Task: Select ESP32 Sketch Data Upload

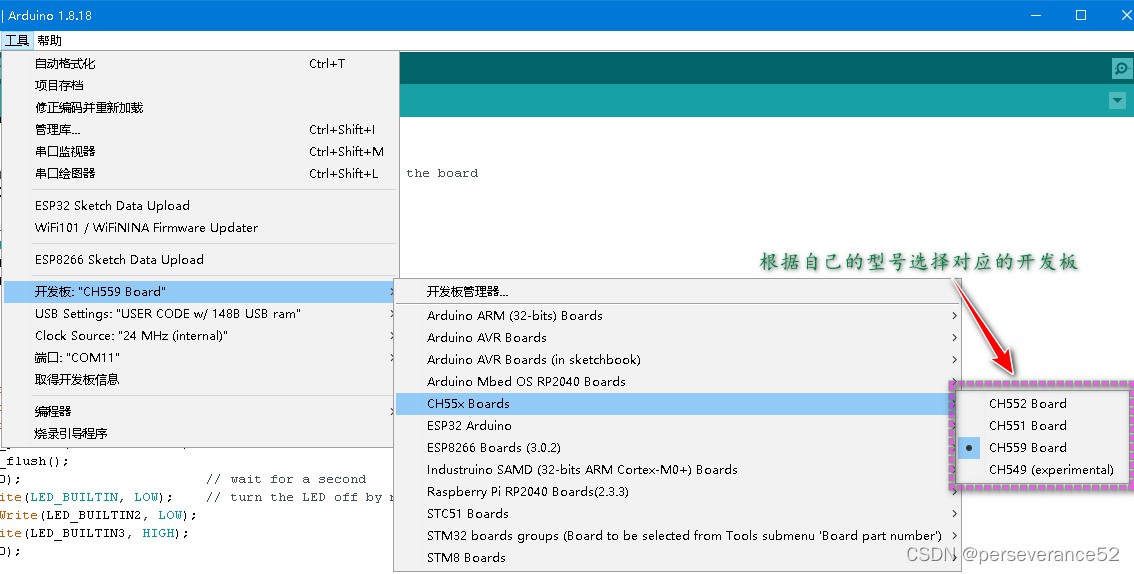Action: pyautogui.click(x=200, y=205)
